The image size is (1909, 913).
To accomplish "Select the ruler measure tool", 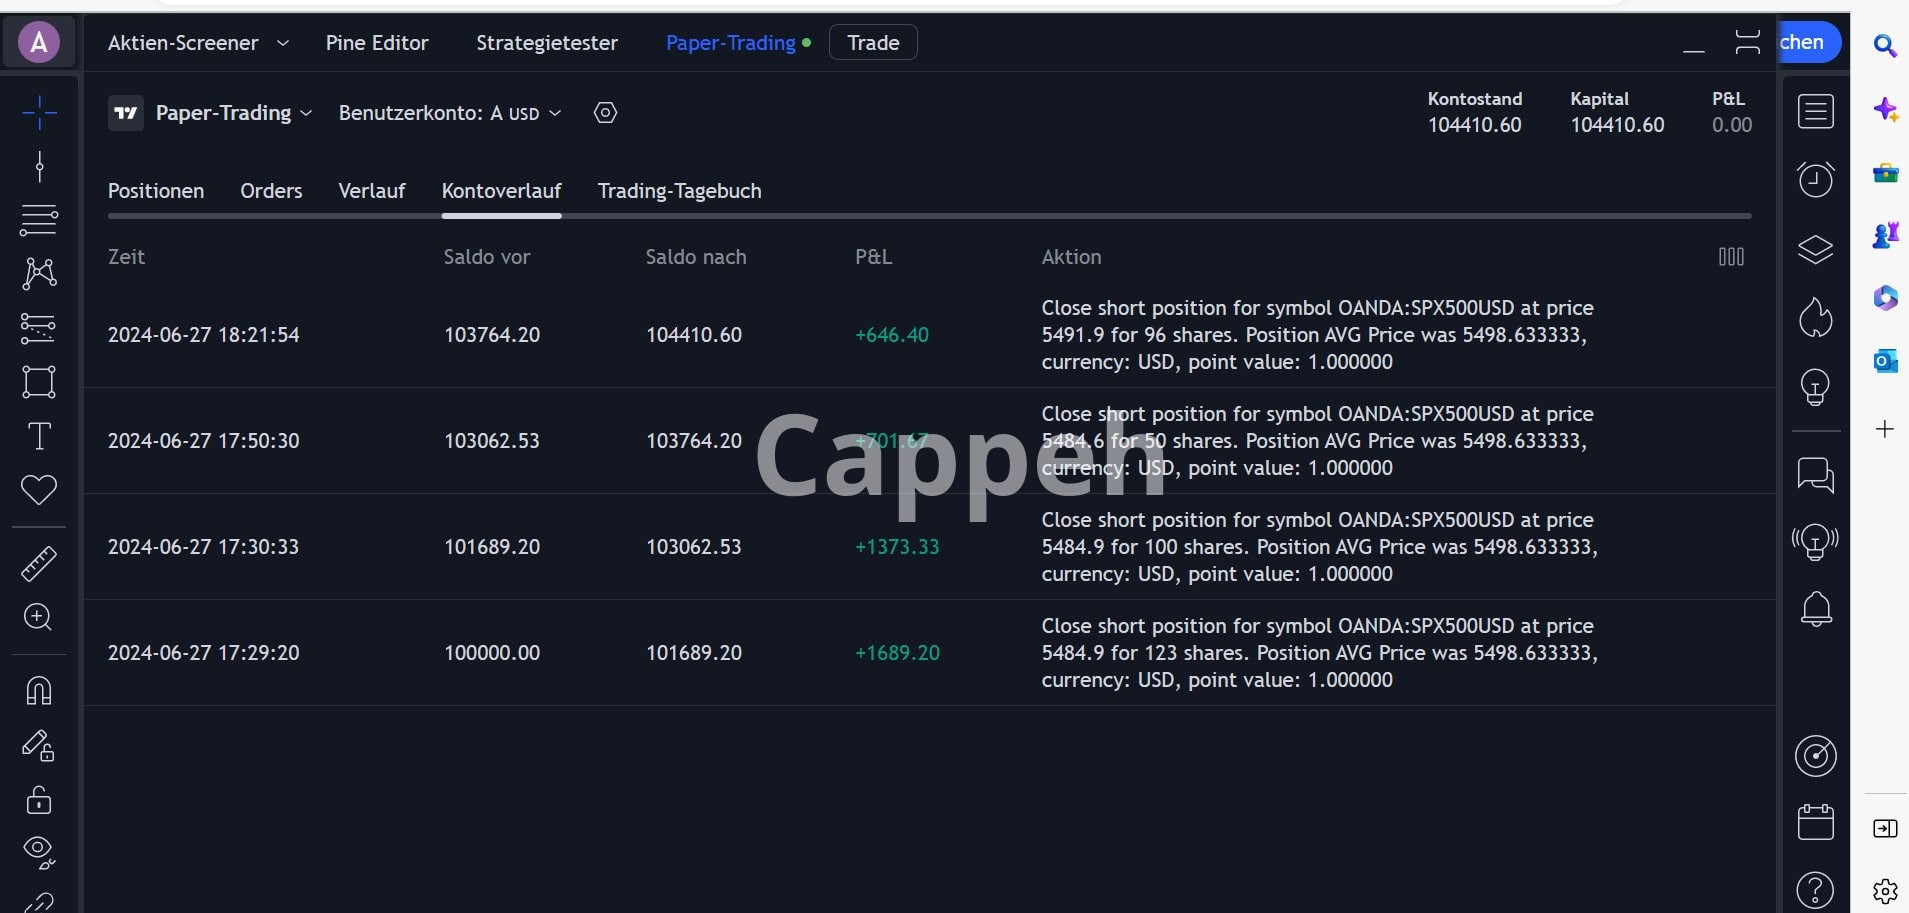I will click(39, 564).
